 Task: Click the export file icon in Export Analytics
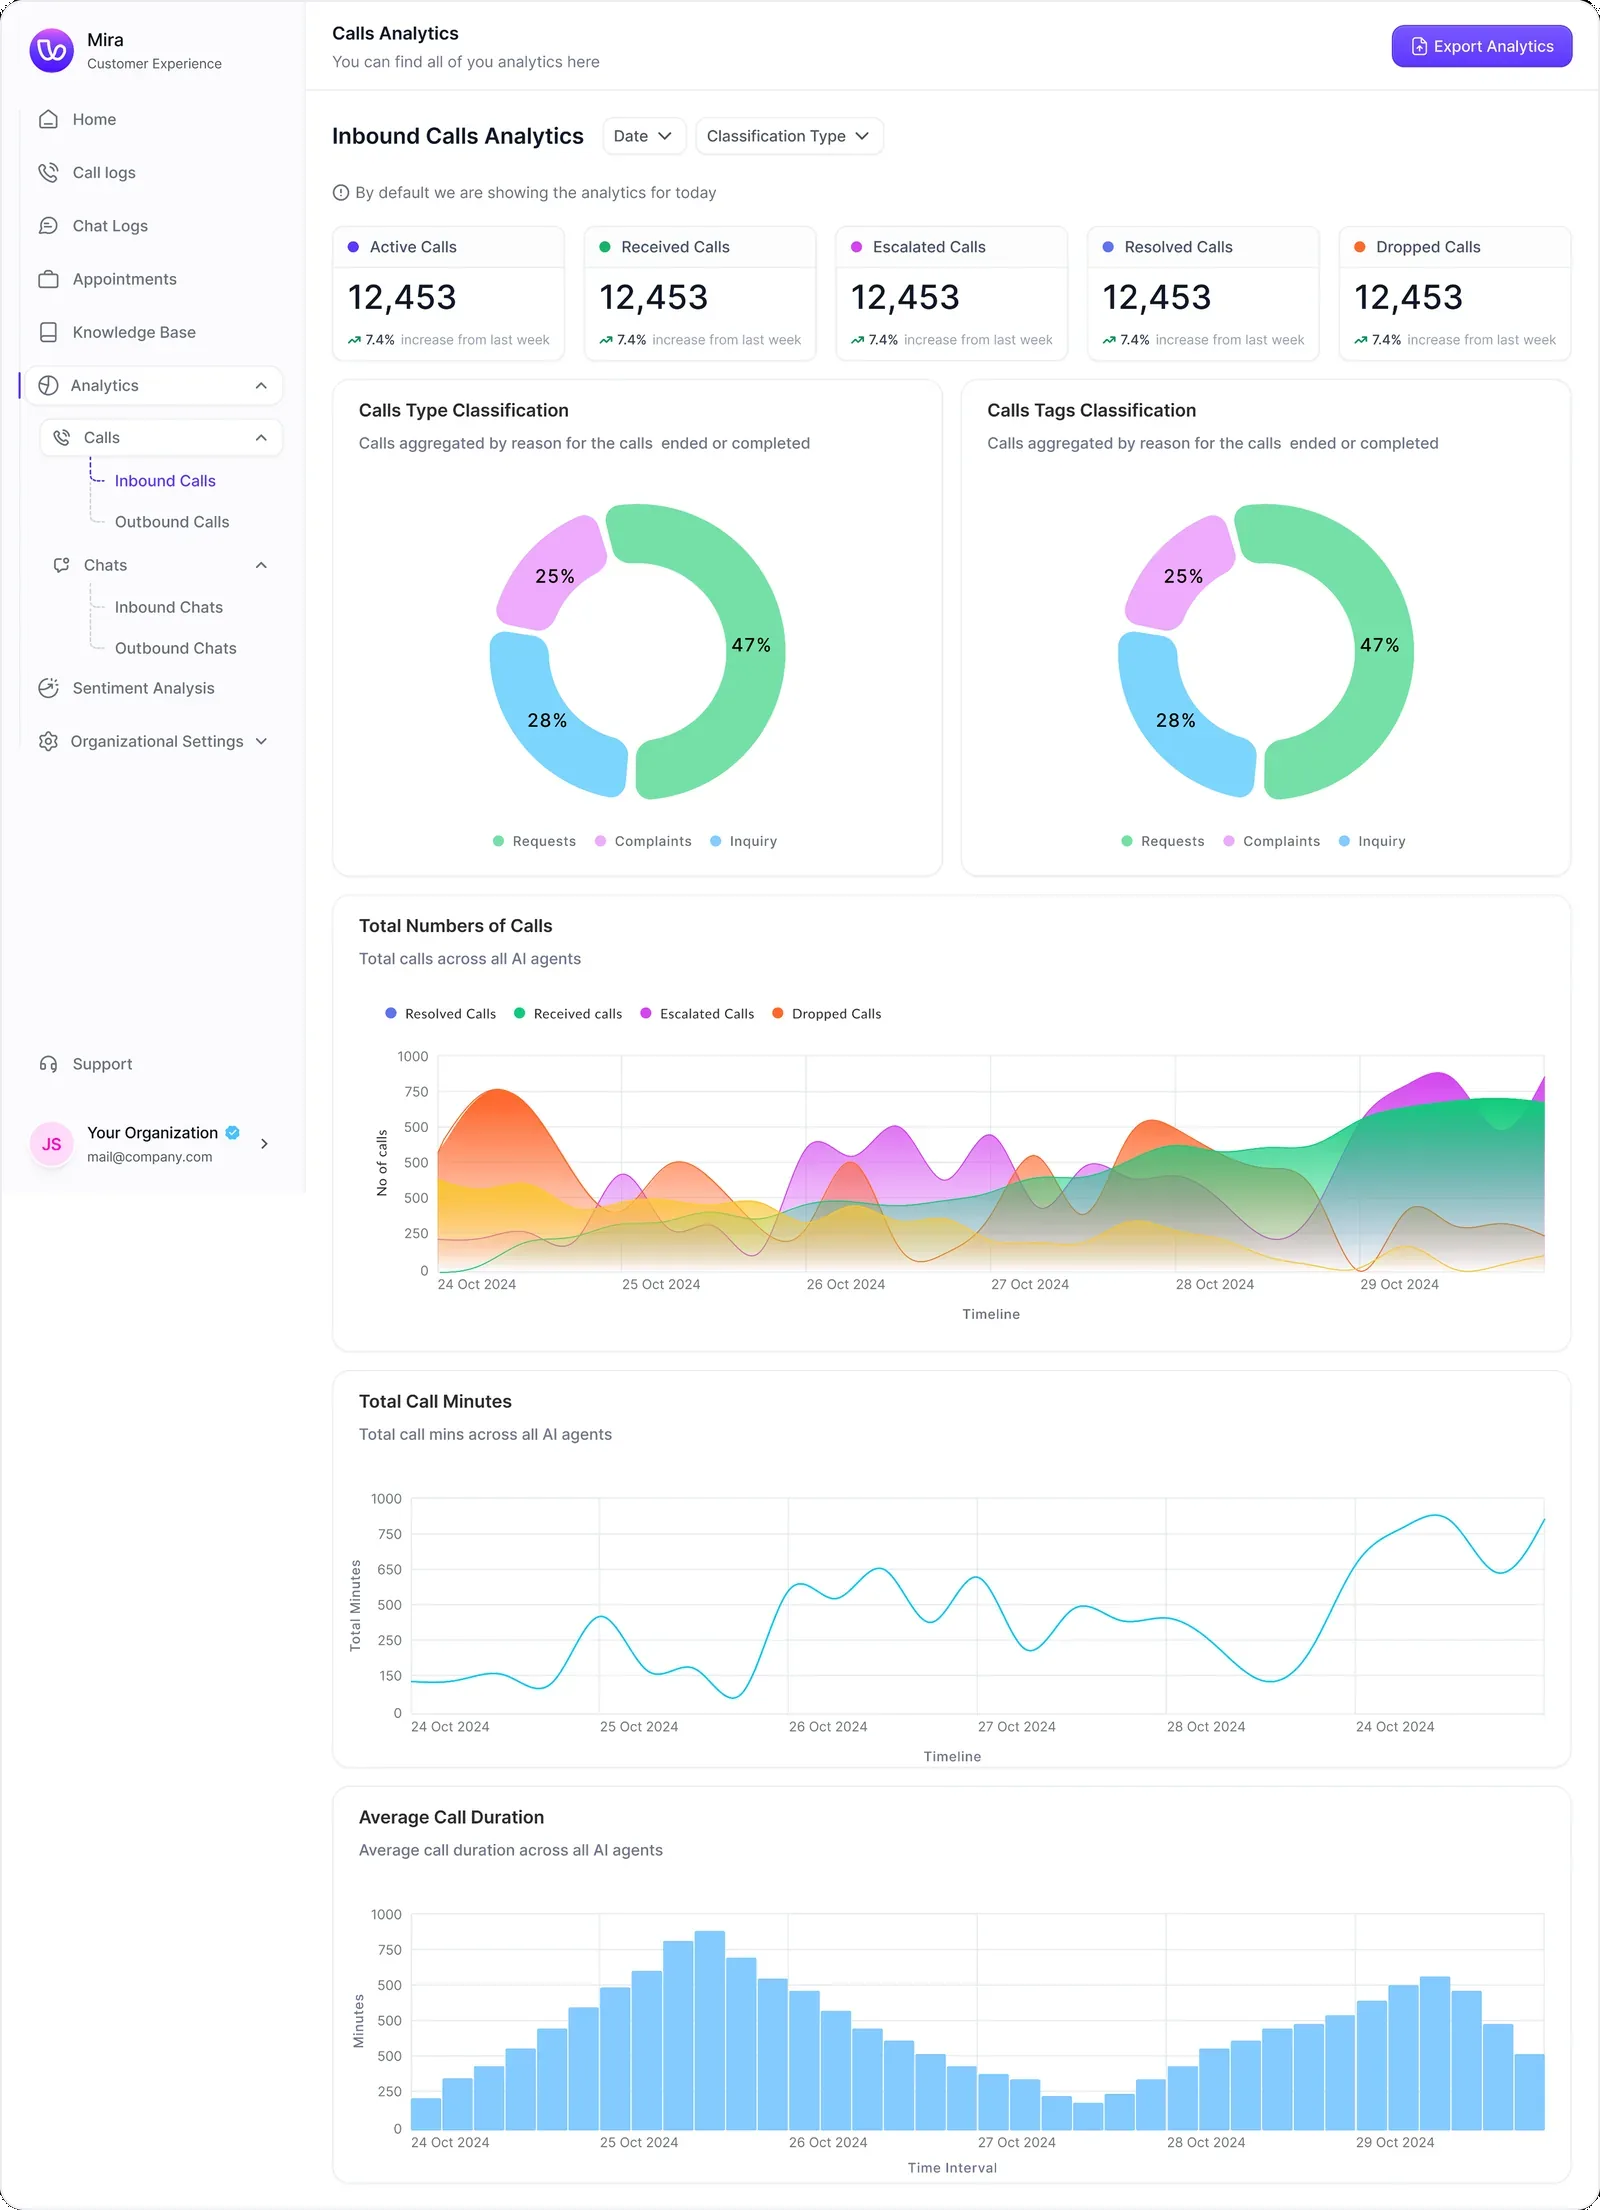click(1419, 47)
